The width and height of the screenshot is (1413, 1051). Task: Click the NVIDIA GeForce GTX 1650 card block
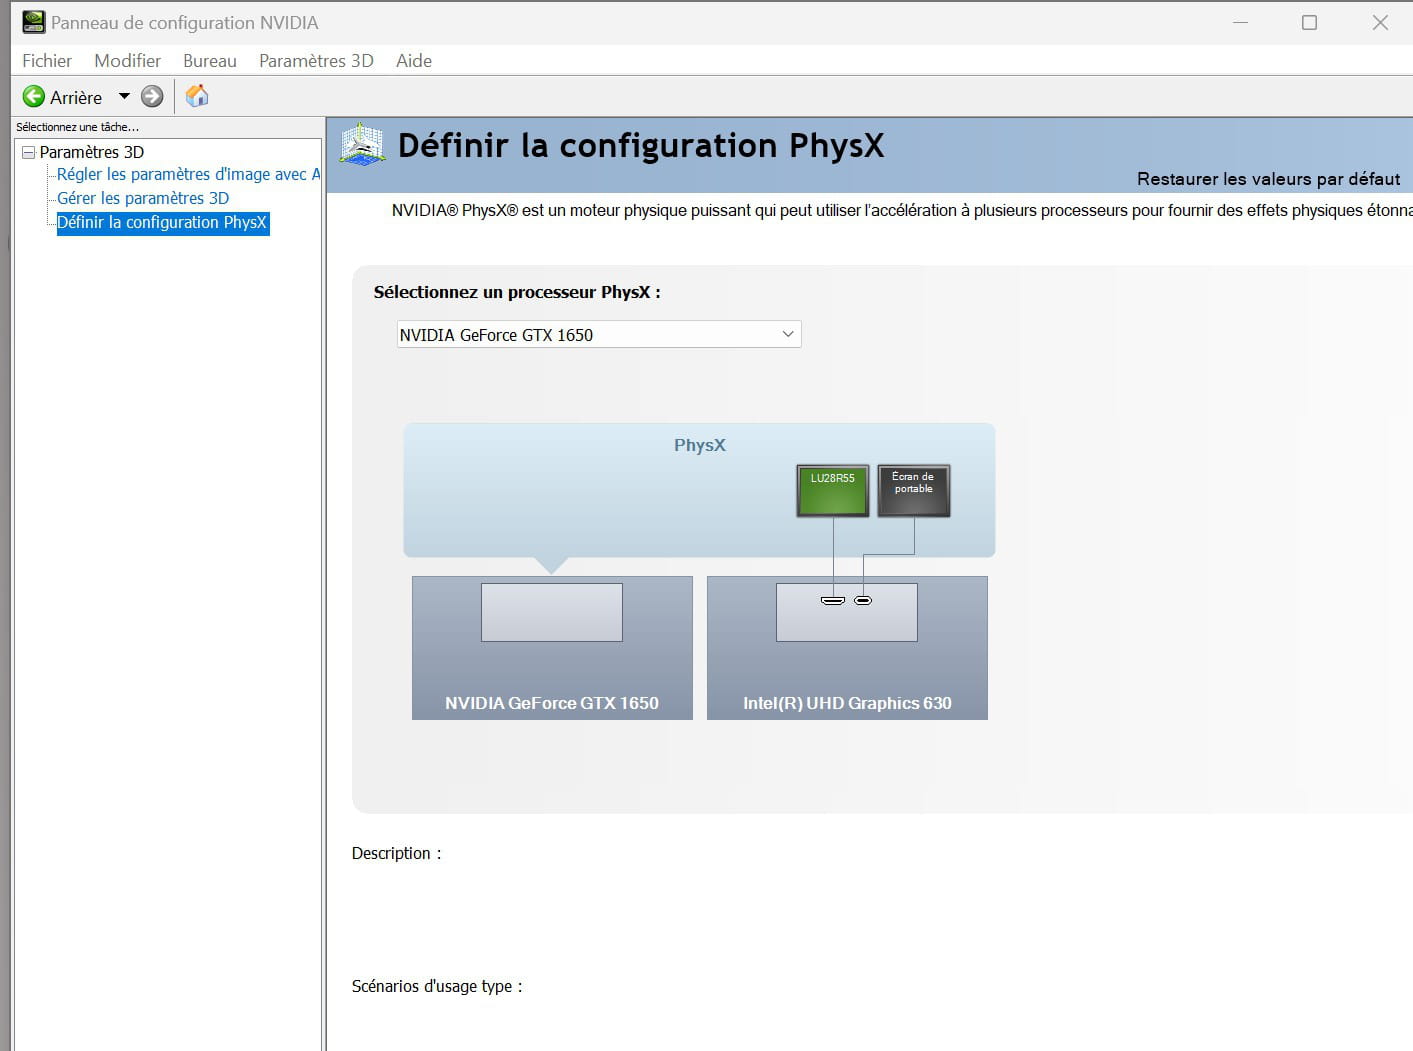(x=552, y=648)
